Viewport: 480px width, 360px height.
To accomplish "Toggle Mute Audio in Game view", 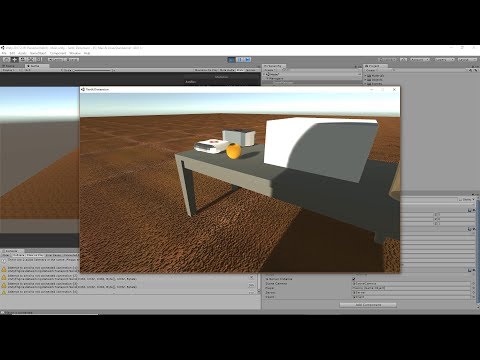I will (227, 70).
